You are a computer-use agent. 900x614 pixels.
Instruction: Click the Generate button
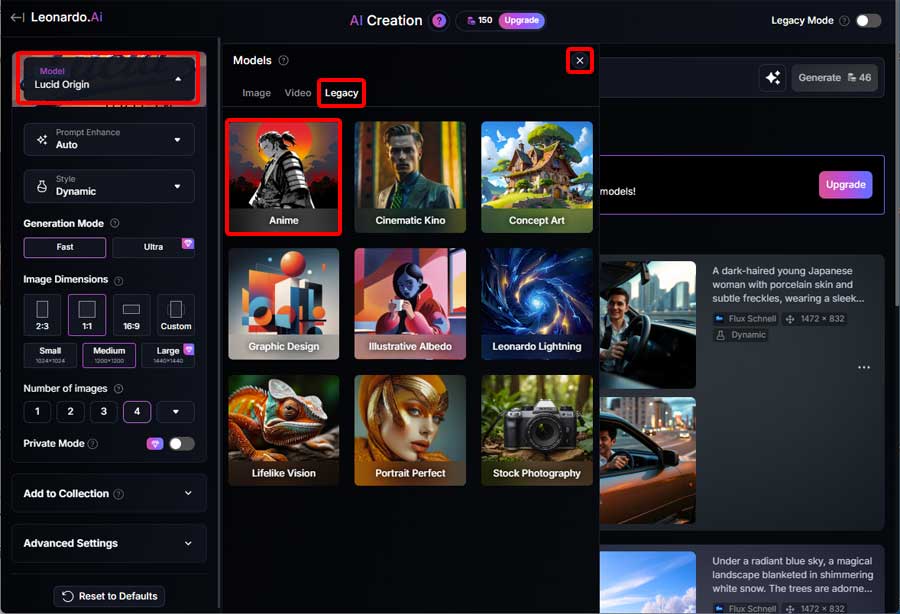pyautogui.click(x=834, y=78)
